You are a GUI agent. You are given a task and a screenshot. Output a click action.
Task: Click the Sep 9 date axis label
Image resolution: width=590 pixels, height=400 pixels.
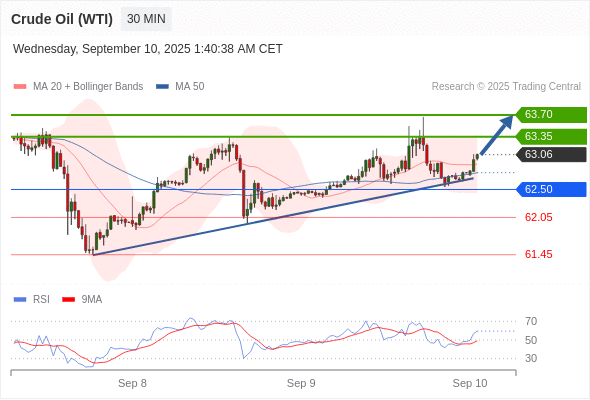pos(301,383)
